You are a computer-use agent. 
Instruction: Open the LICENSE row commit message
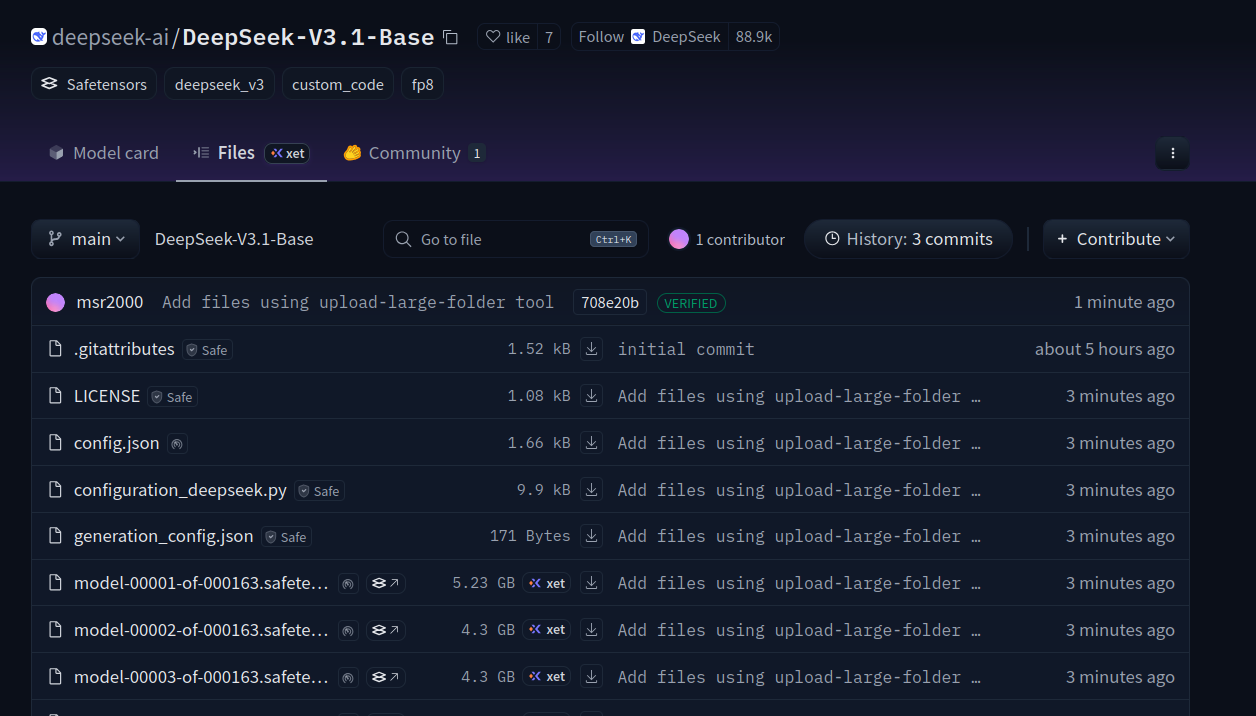(x=799, y=396)
